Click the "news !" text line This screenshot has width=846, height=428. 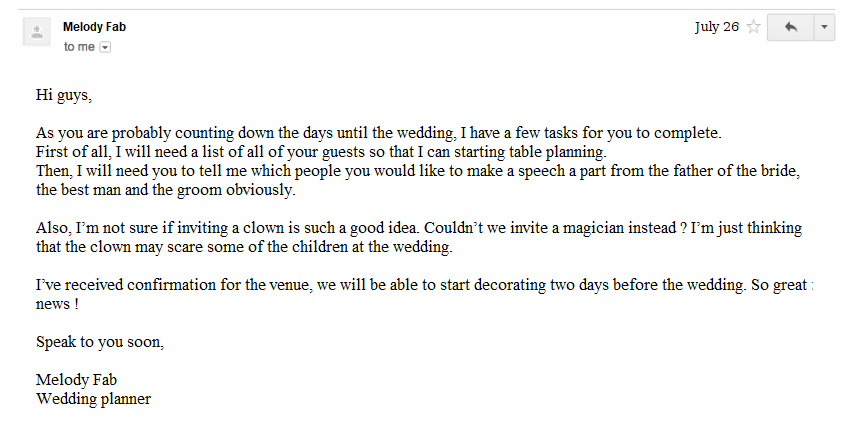point(57,304)
